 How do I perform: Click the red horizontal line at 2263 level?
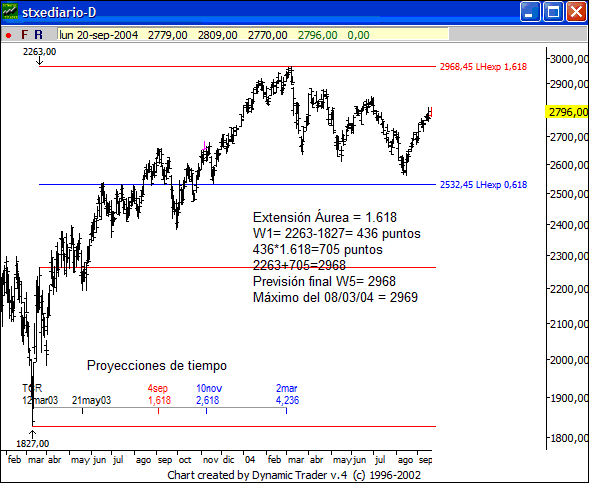(237, 268)
